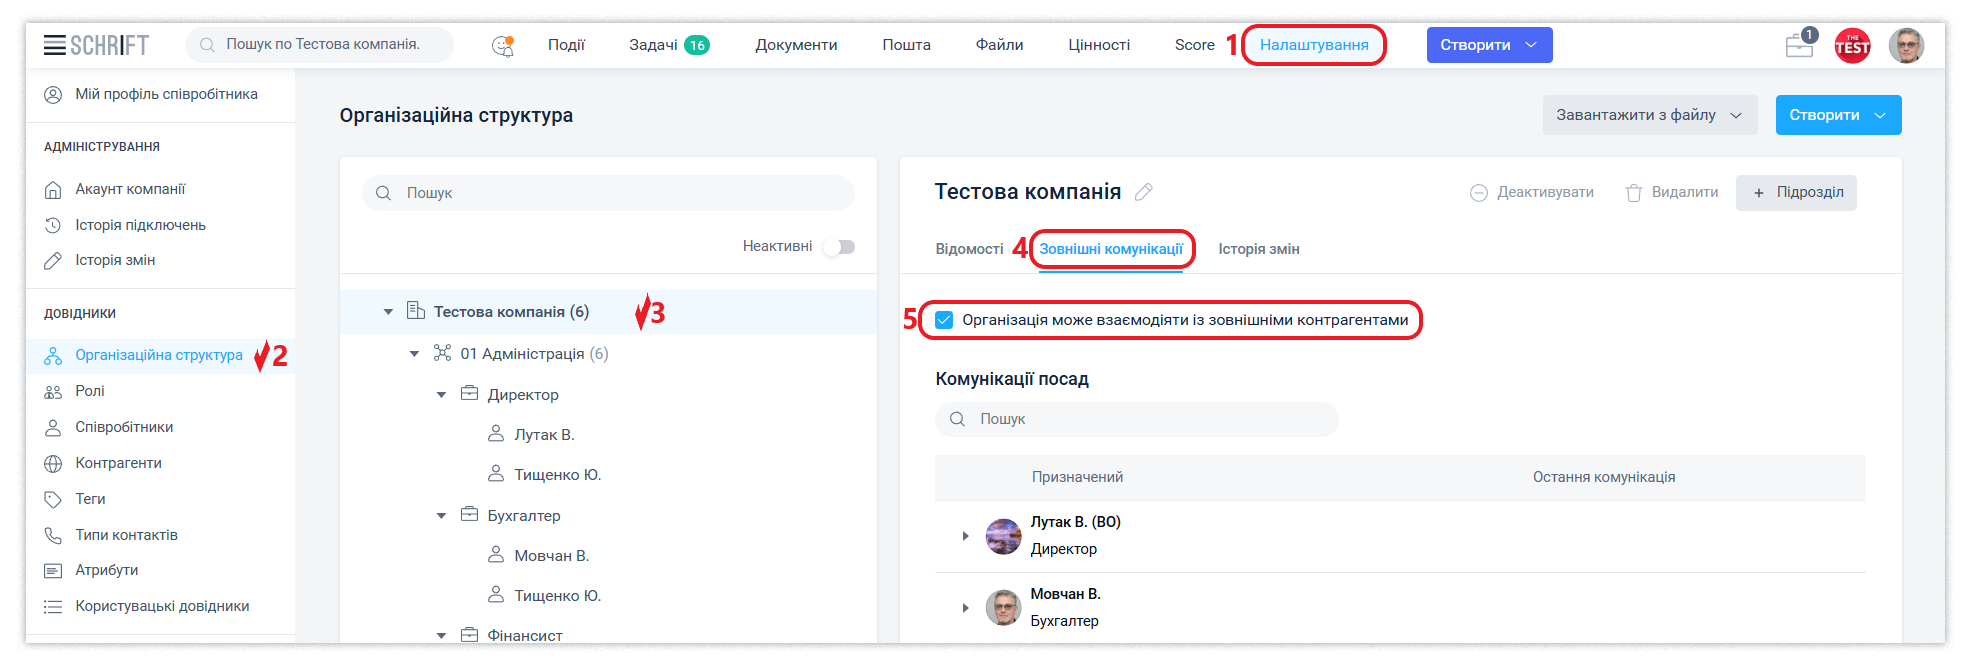Expand the Лутак В. communications row
The height and width of the screenshot is (665, 1970).
965,536
